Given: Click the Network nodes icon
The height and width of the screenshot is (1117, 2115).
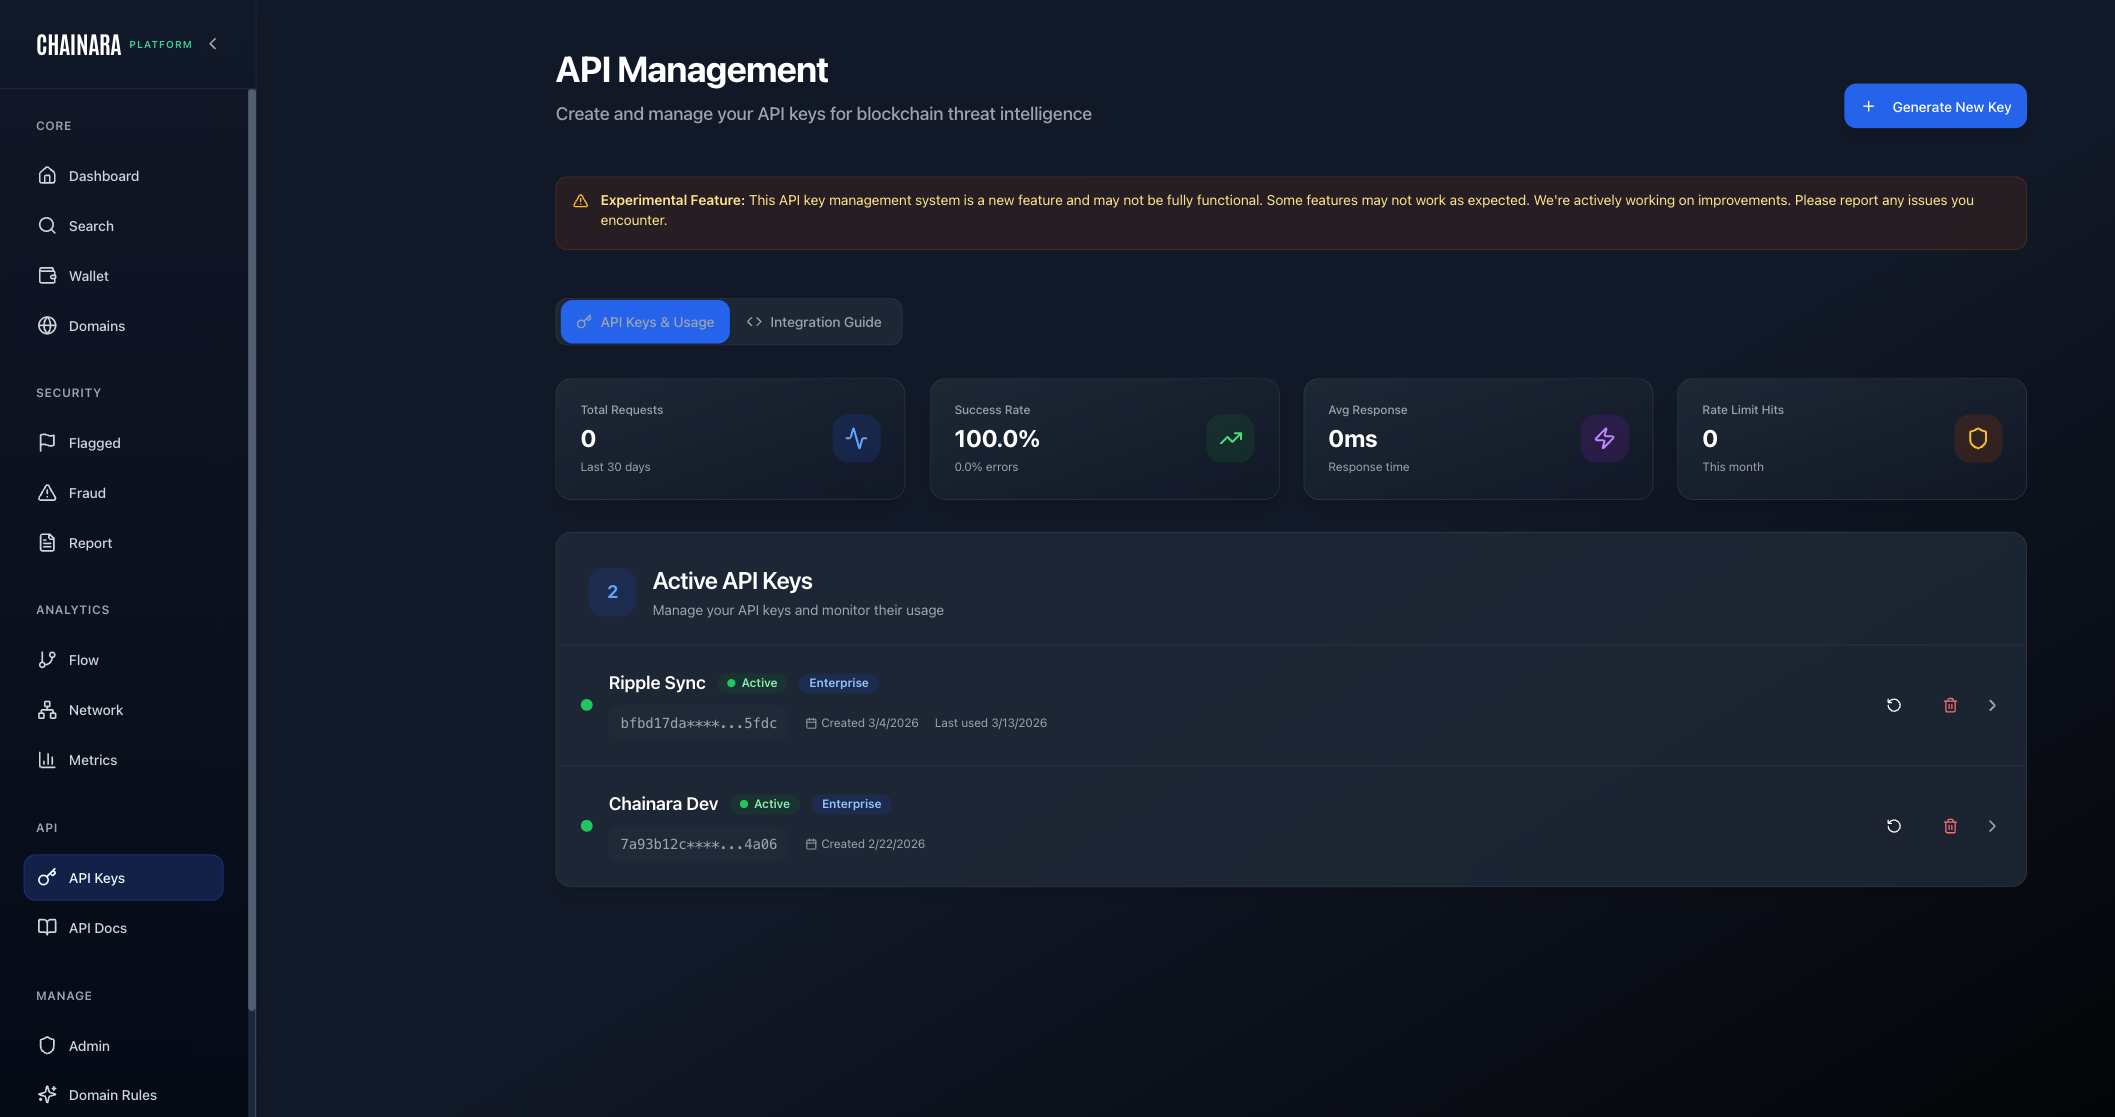Looking at the screenshot, I should [x=47, y=710].
